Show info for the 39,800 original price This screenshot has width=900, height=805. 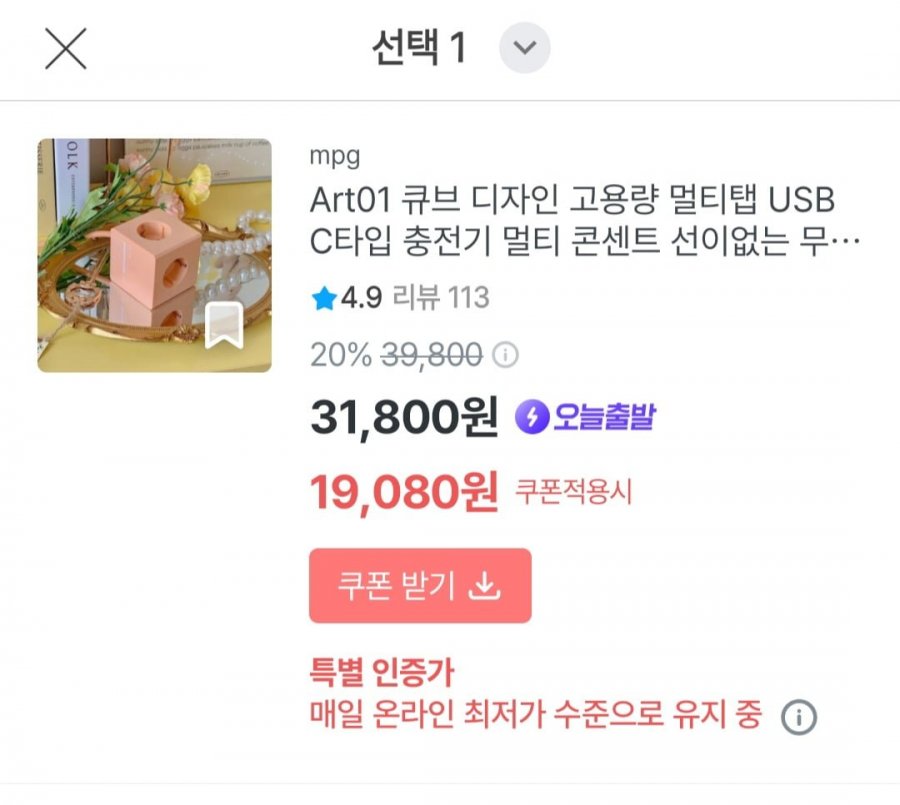(x=507, y=355)
